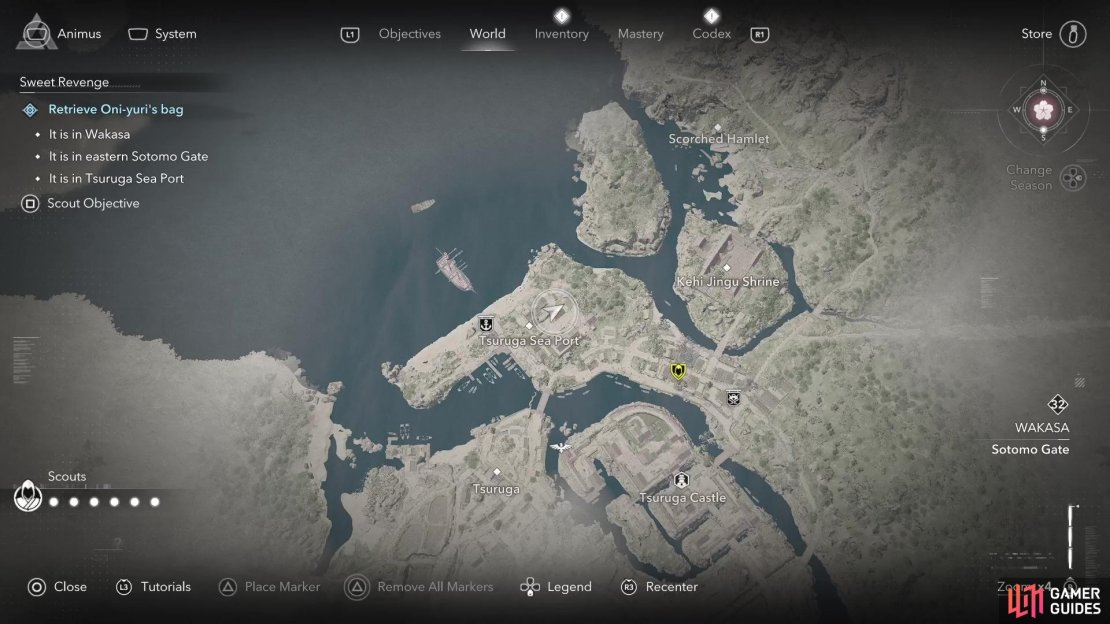Select 'It is in eastern Sotomo Gate' clue

(128, 156)
